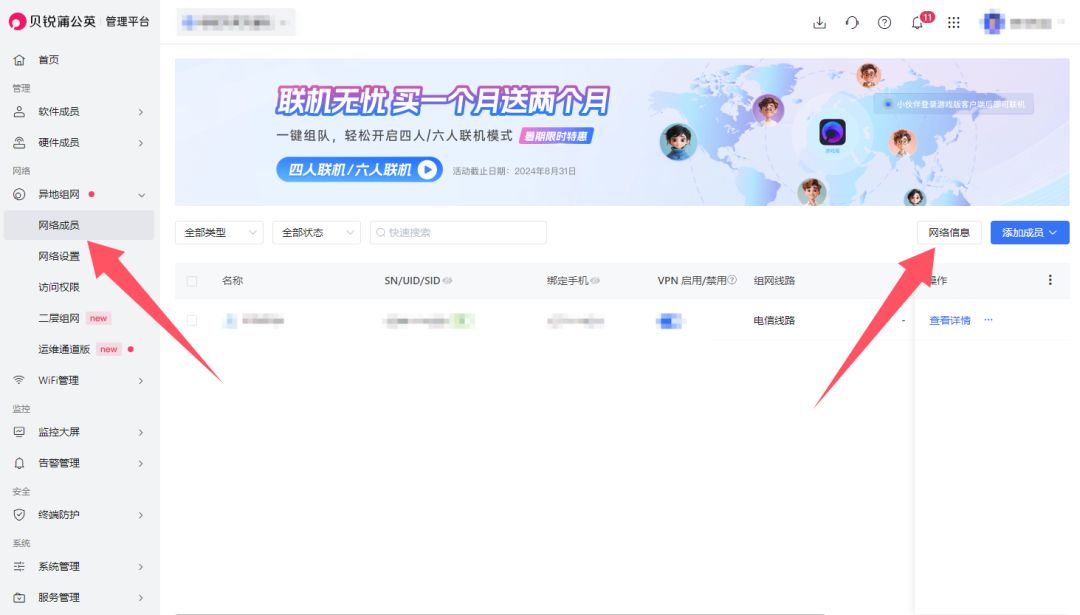The width and height of the screenshot is (1080, 615).
Task: Collapse the 异地组网 chevron
Action: [x=141, y=195]
